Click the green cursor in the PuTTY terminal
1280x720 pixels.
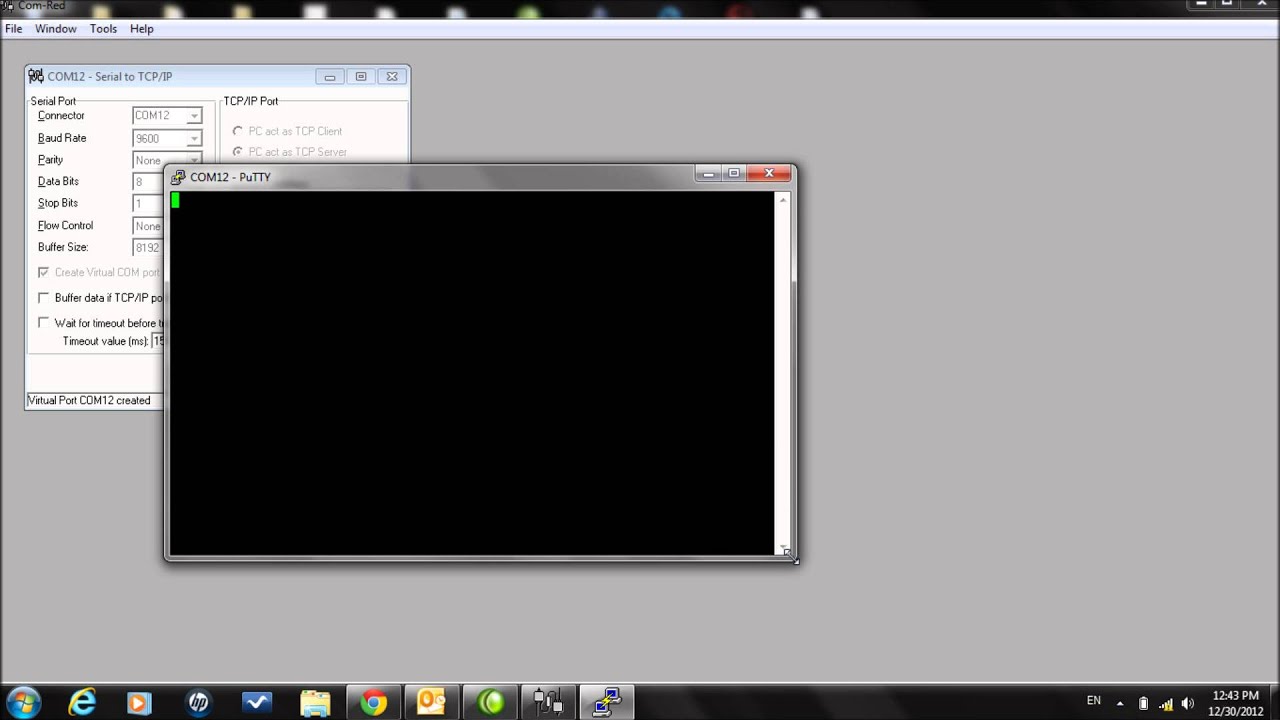point(175,201)
